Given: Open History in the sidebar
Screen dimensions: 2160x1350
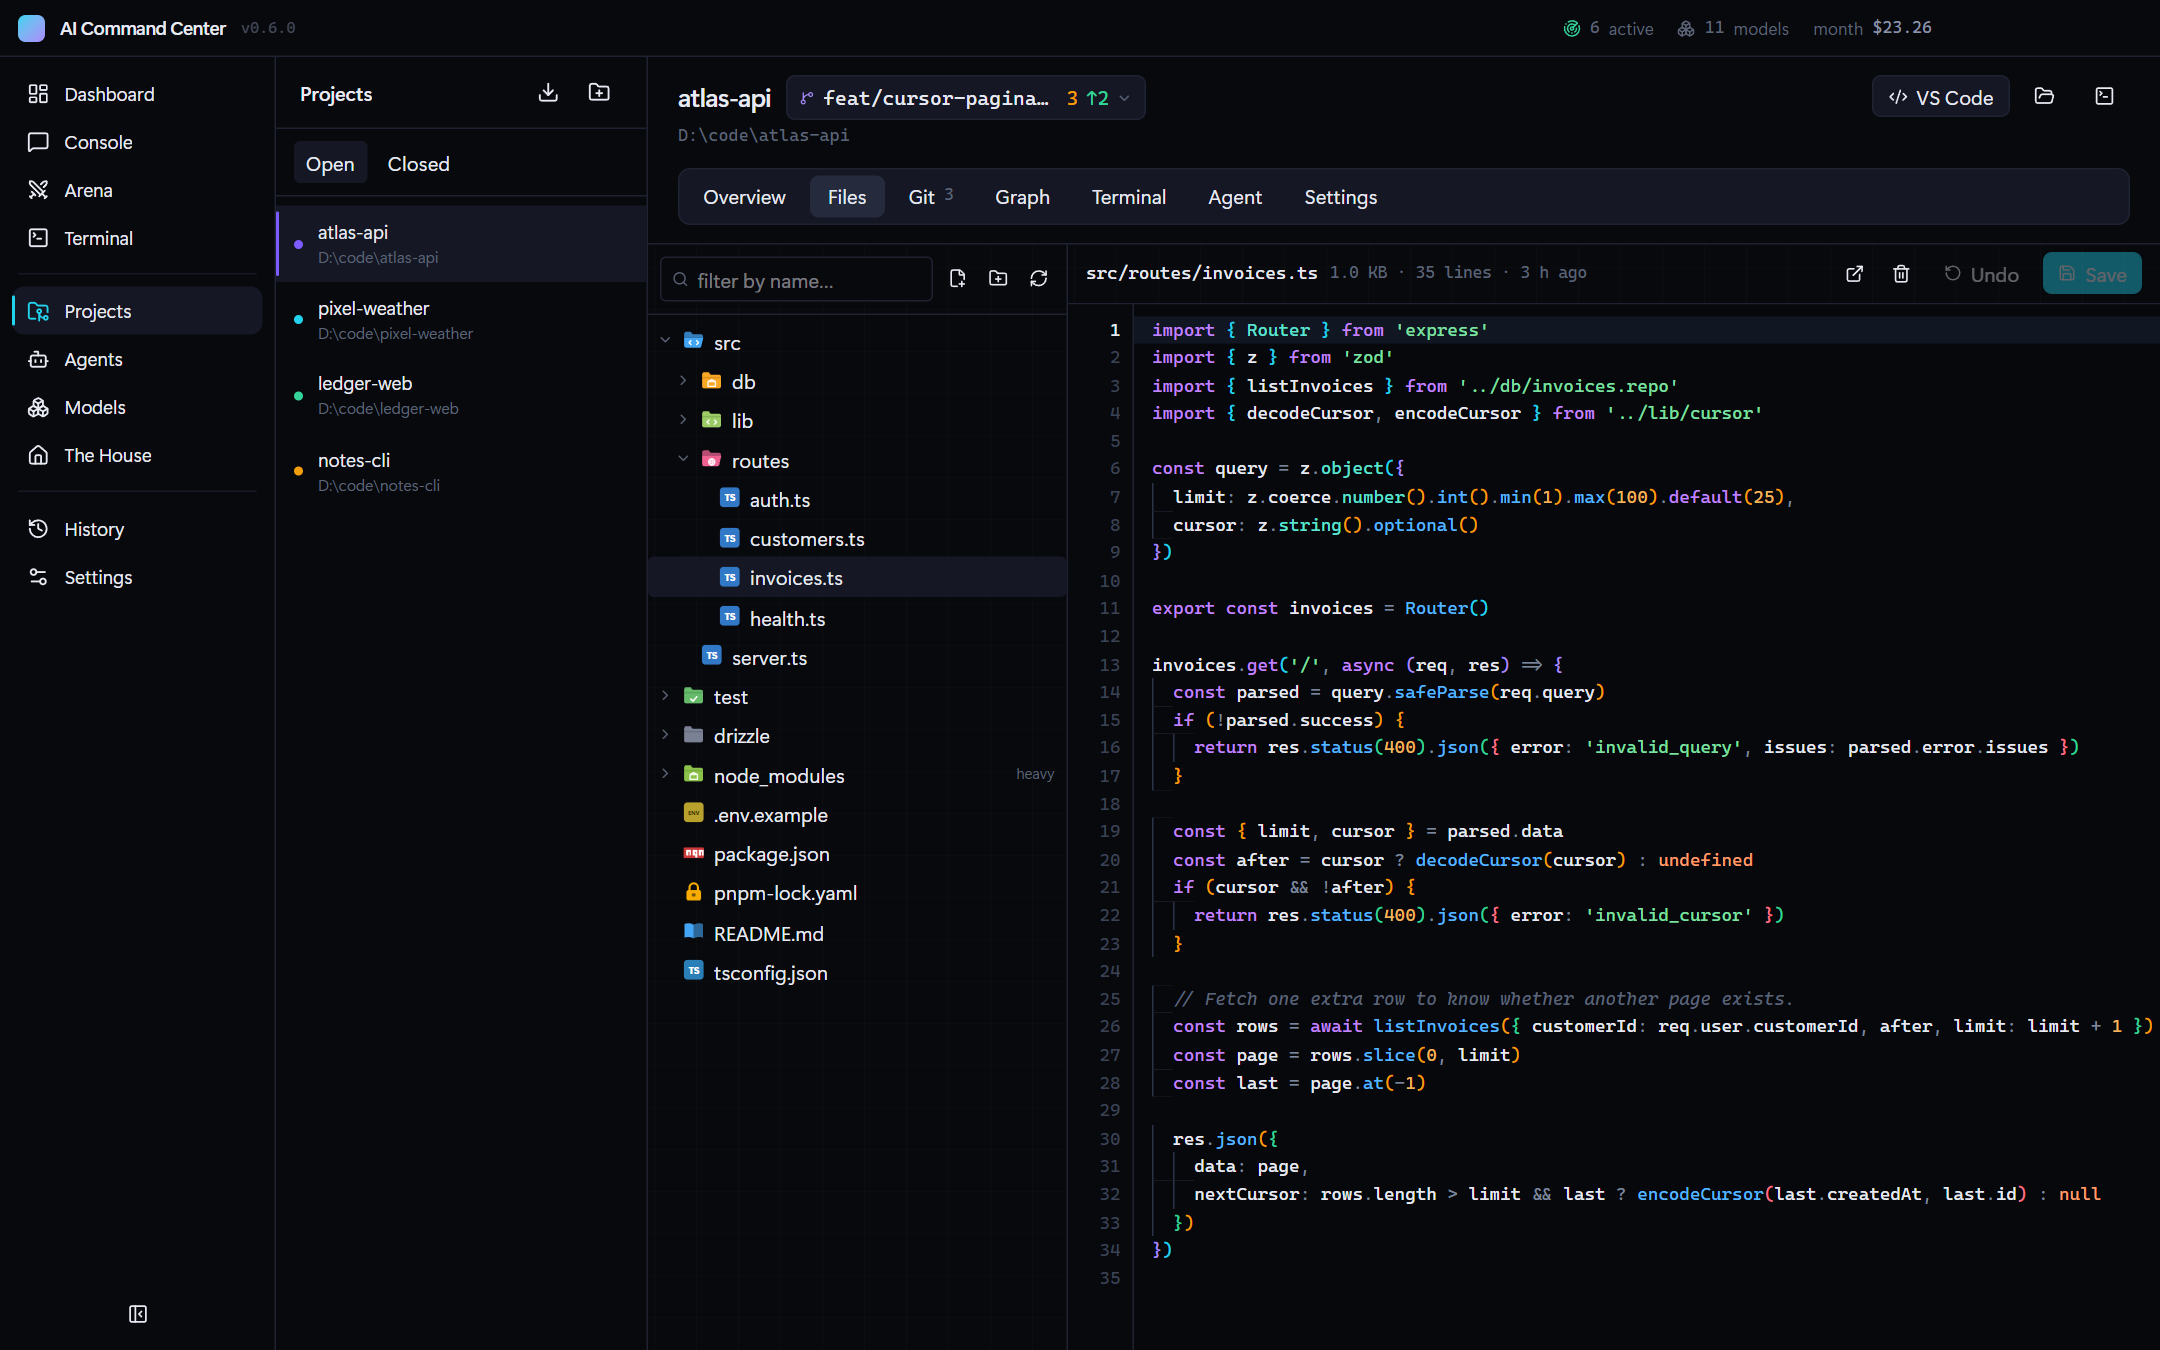Looking at the screenshot, I should pyautogui.click(x=138, y=529).
